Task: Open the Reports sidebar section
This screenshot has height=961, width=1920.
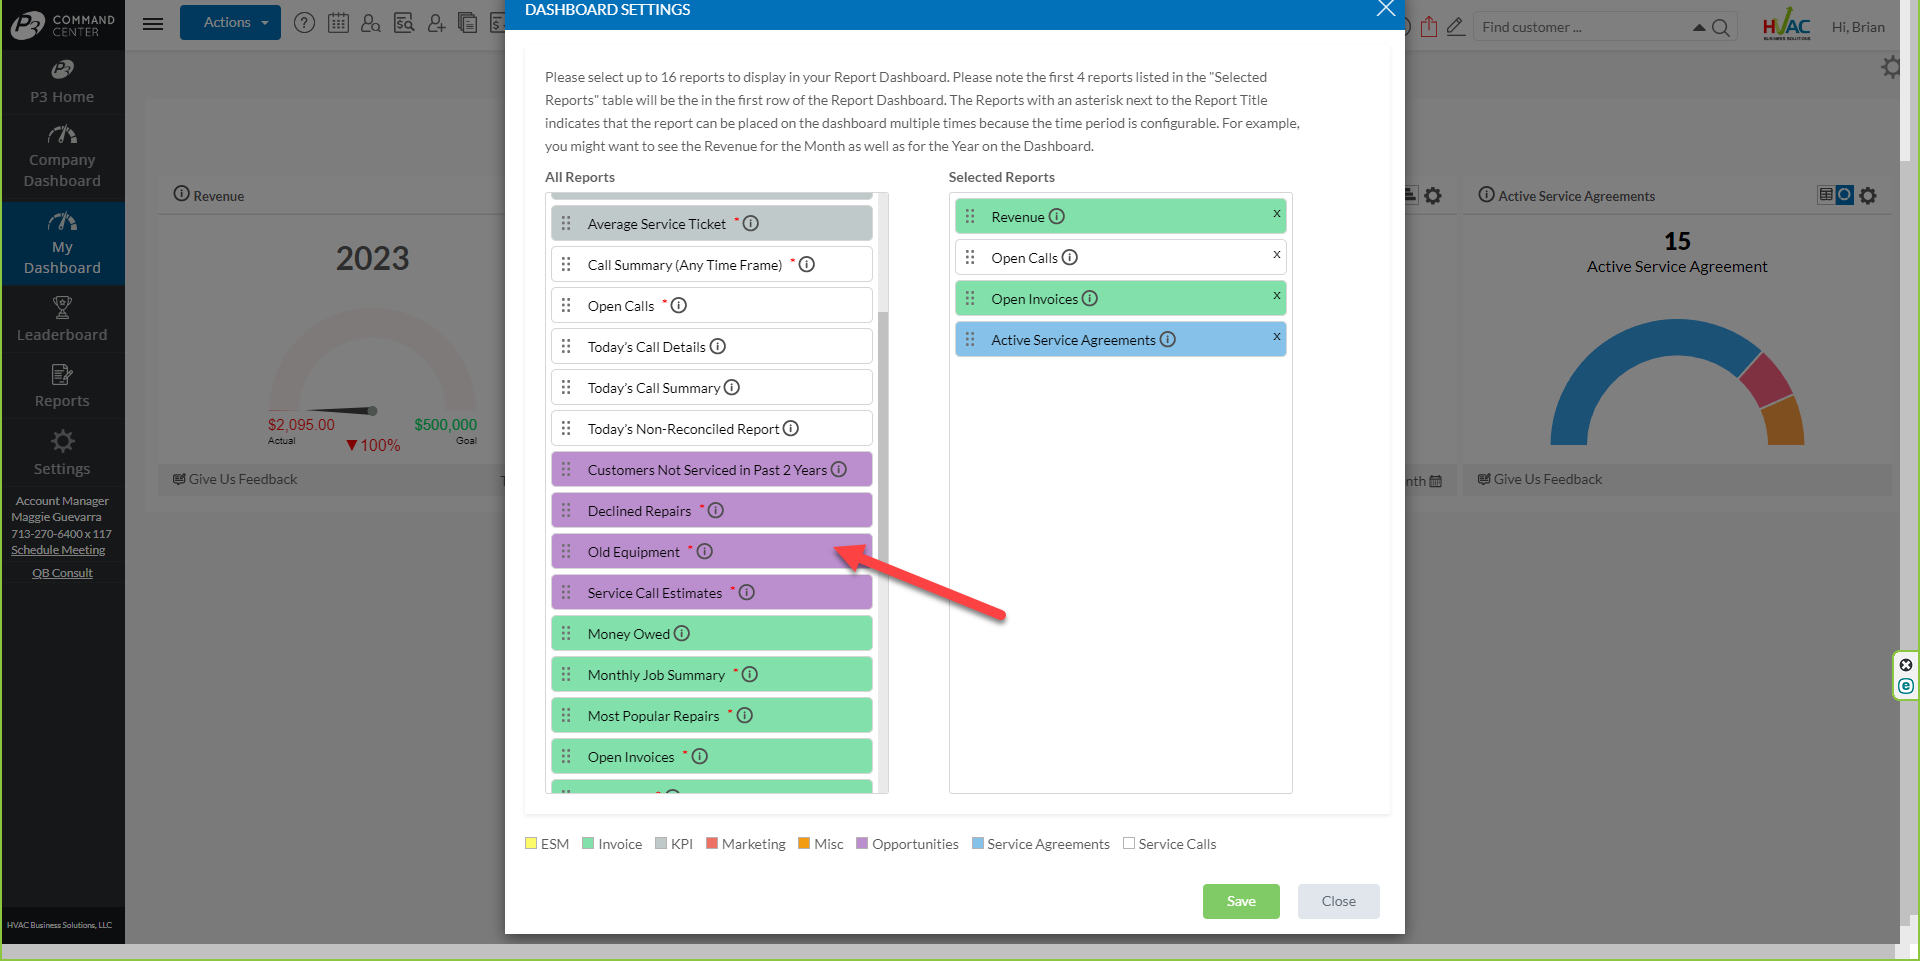Action: click(62, 385)
